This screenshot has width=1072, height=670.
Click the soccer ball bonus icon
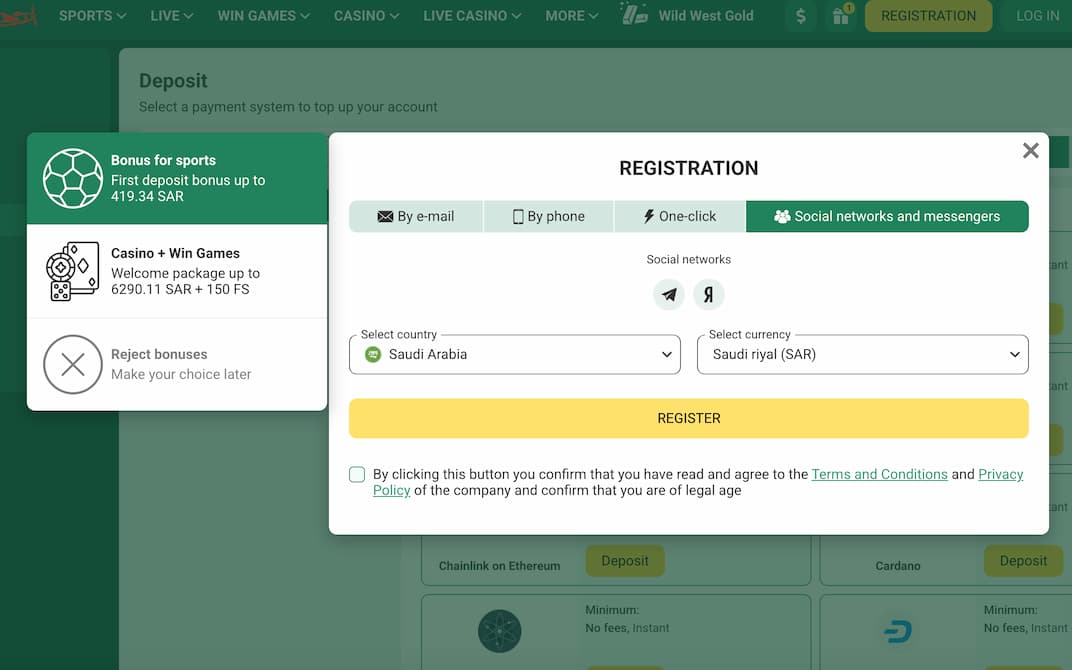point(72,178)
